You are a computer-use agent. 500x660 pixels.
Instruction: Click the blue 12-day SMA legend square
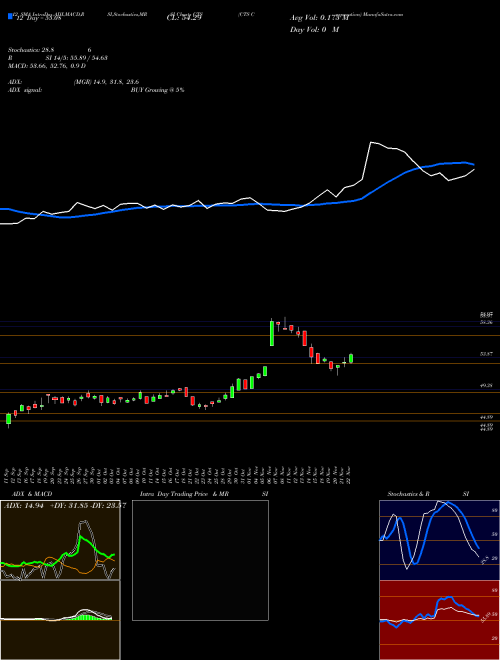tap(10, 17)
